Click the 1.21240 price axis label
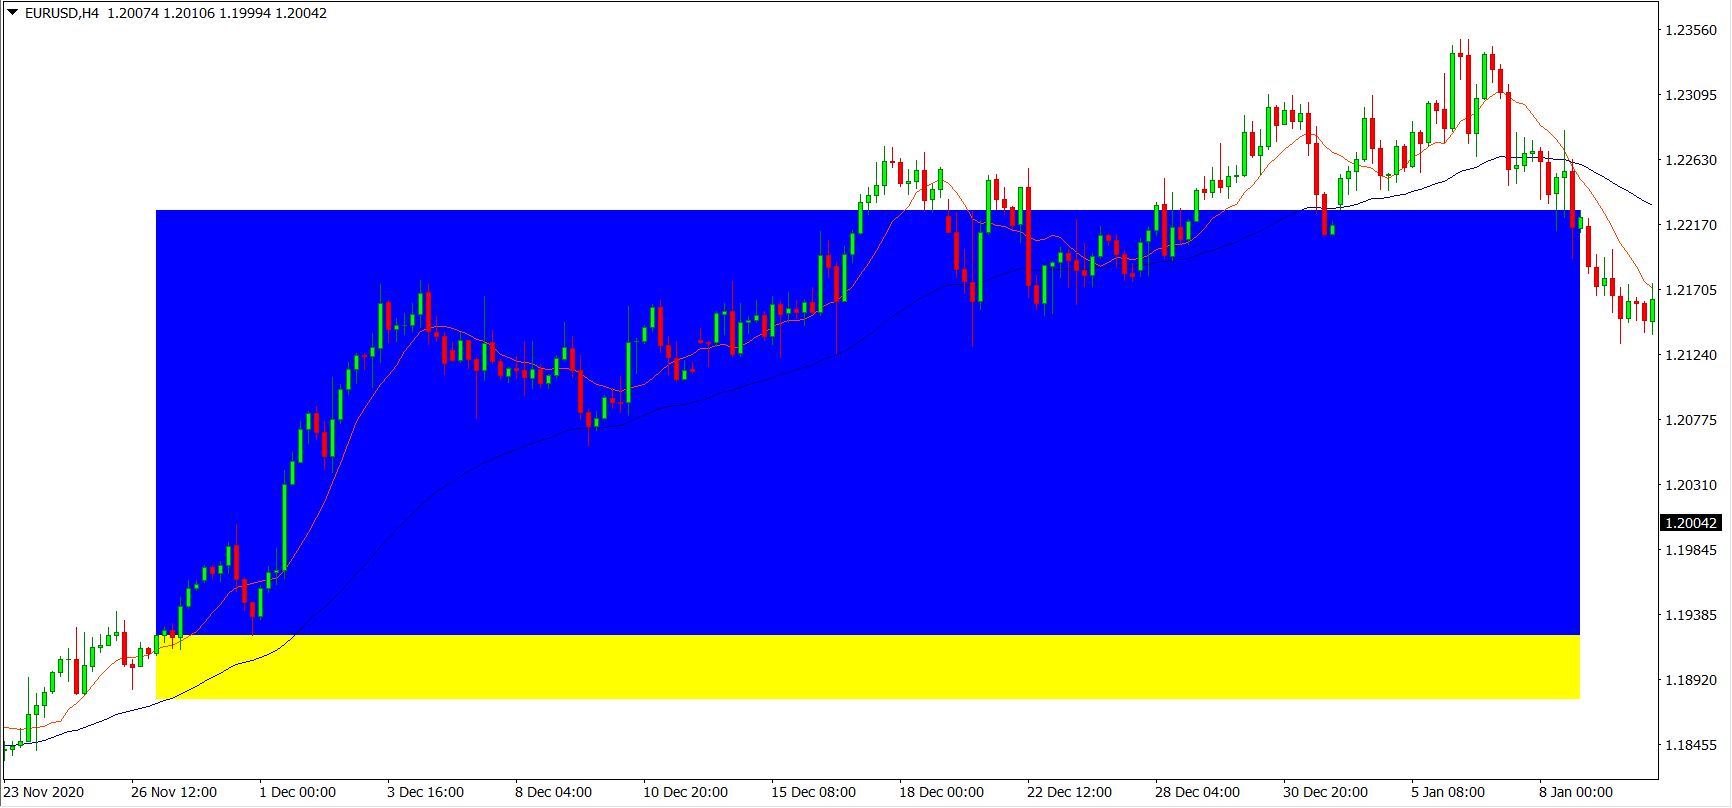The image size is (1732, 808). click(1691, 355)
